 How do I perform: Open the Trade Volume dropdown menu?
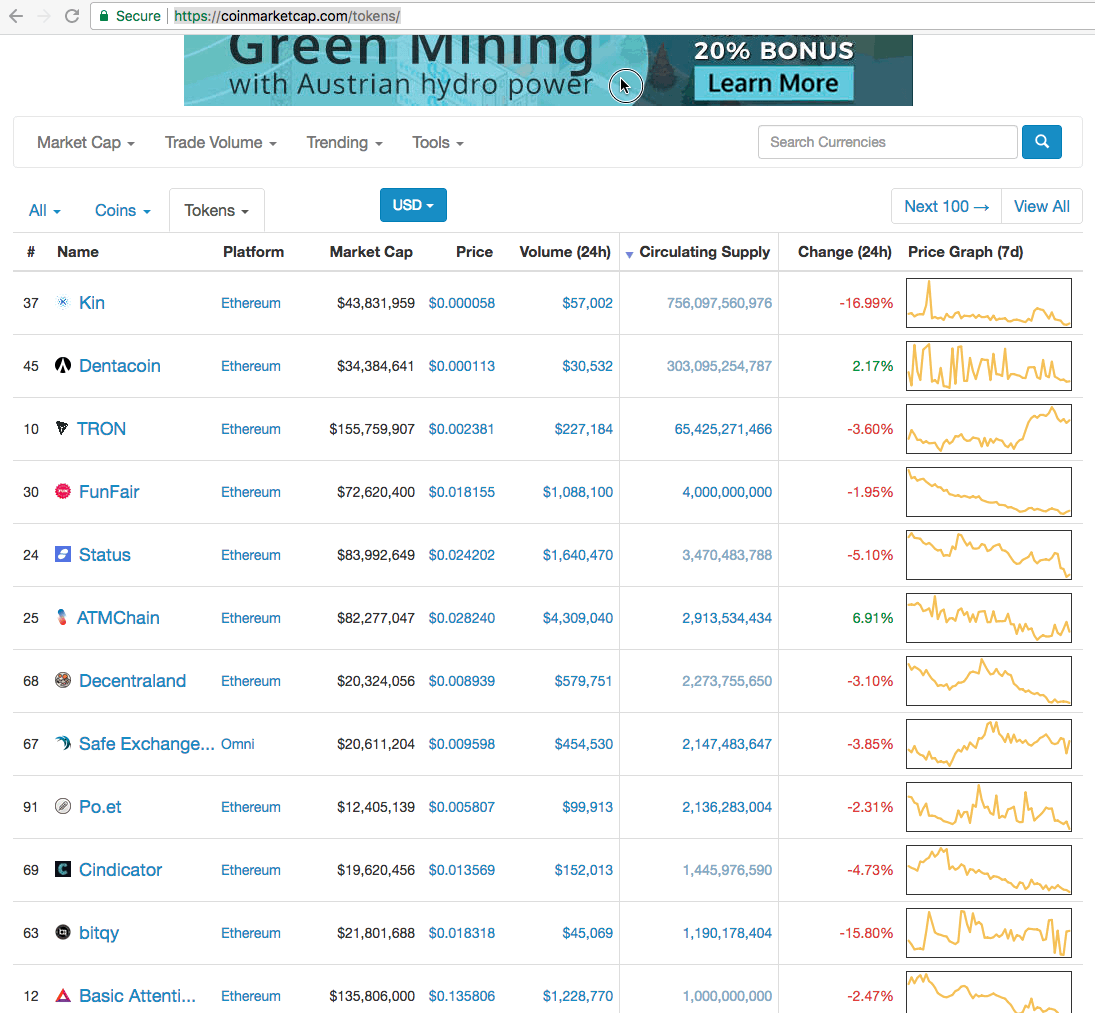click(x=221, y=142)
